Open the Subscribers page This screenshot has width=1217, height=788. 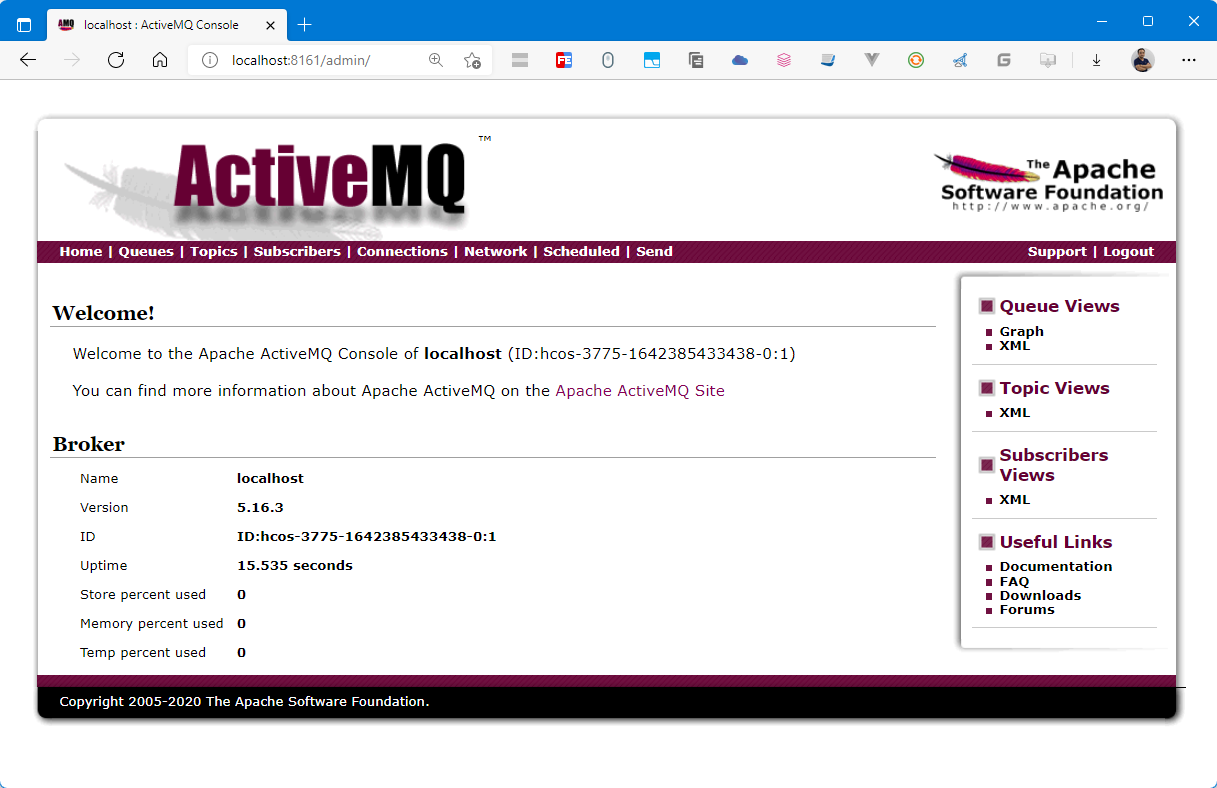pyautogui.click(x=297, y=252)
